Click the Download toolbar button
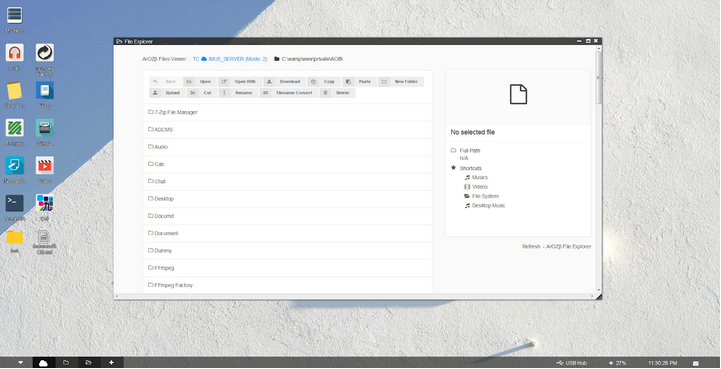 point(285,82)
